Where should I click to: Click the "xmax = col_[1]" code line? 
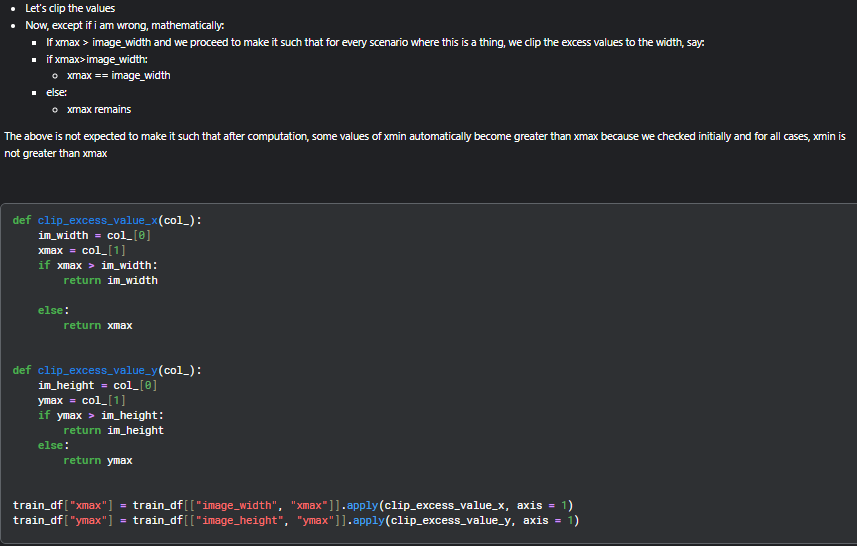[x=80, y=250]
